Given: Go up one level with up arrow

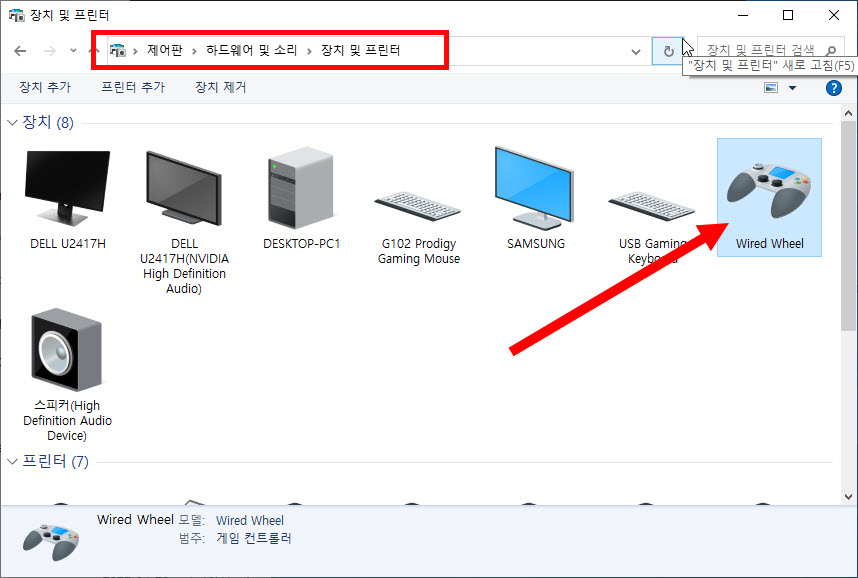Looking at the screenshot, I should (x=93, y=51).
